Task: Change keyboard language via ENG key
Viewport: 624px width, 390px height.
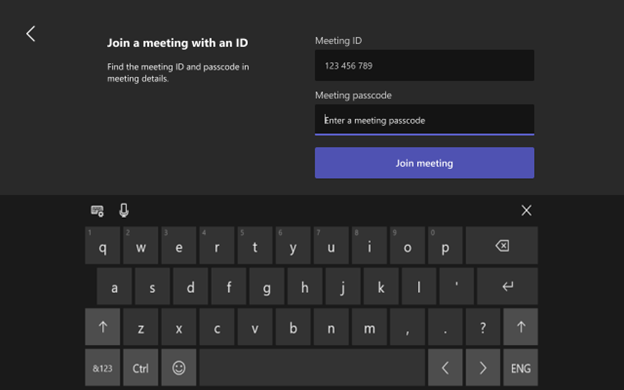Action: click(521, 368)
